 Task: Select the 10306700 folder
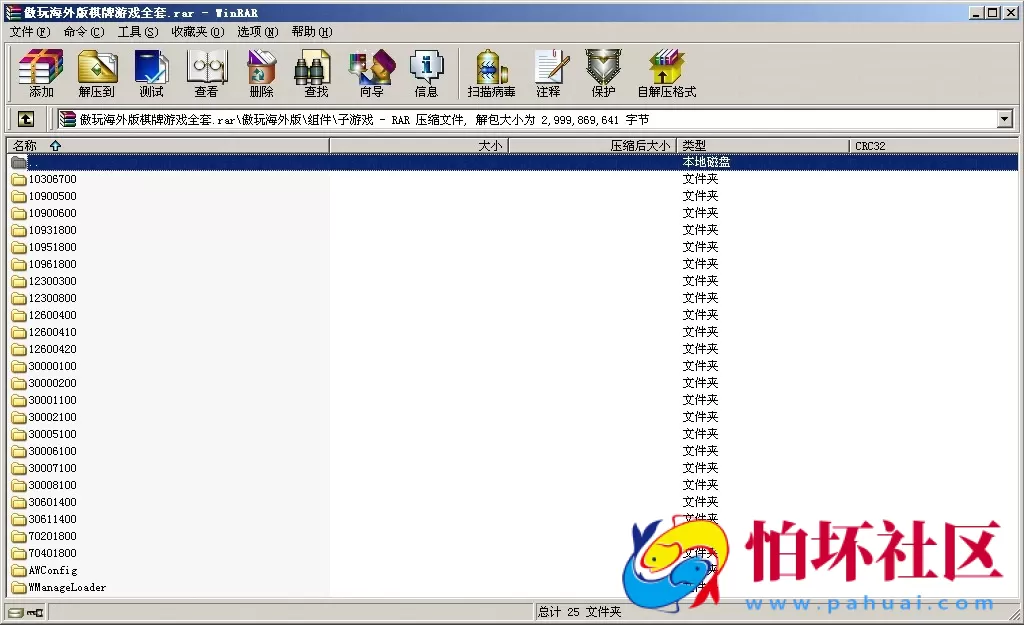[x=52, y=180]
